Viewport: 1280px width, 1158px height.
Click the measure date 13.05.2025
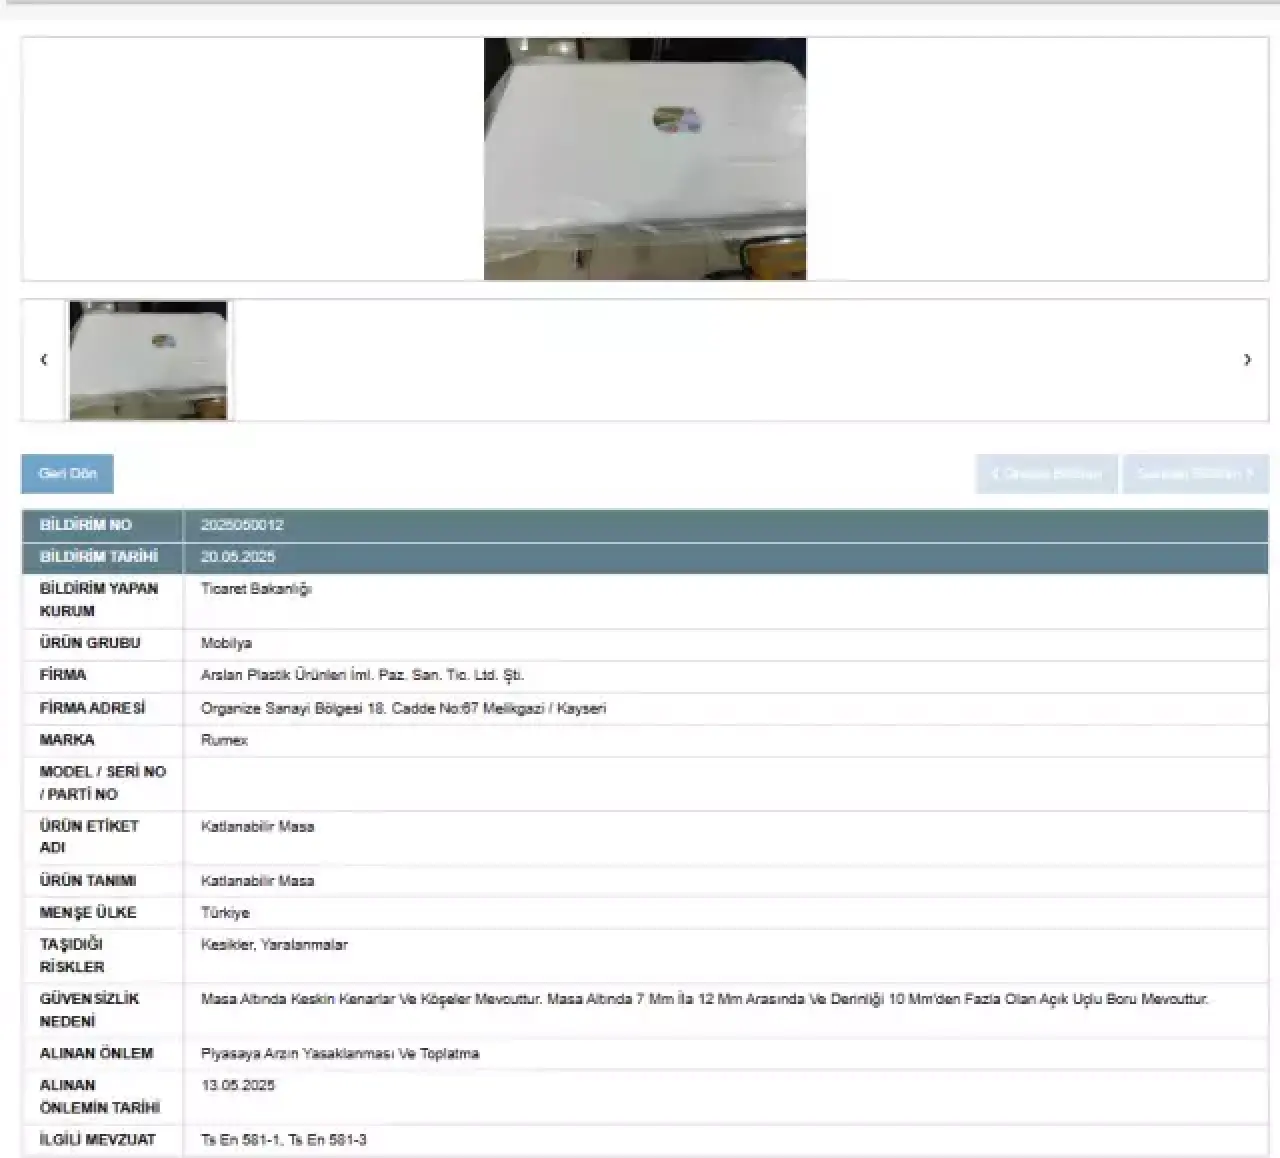238,1086
